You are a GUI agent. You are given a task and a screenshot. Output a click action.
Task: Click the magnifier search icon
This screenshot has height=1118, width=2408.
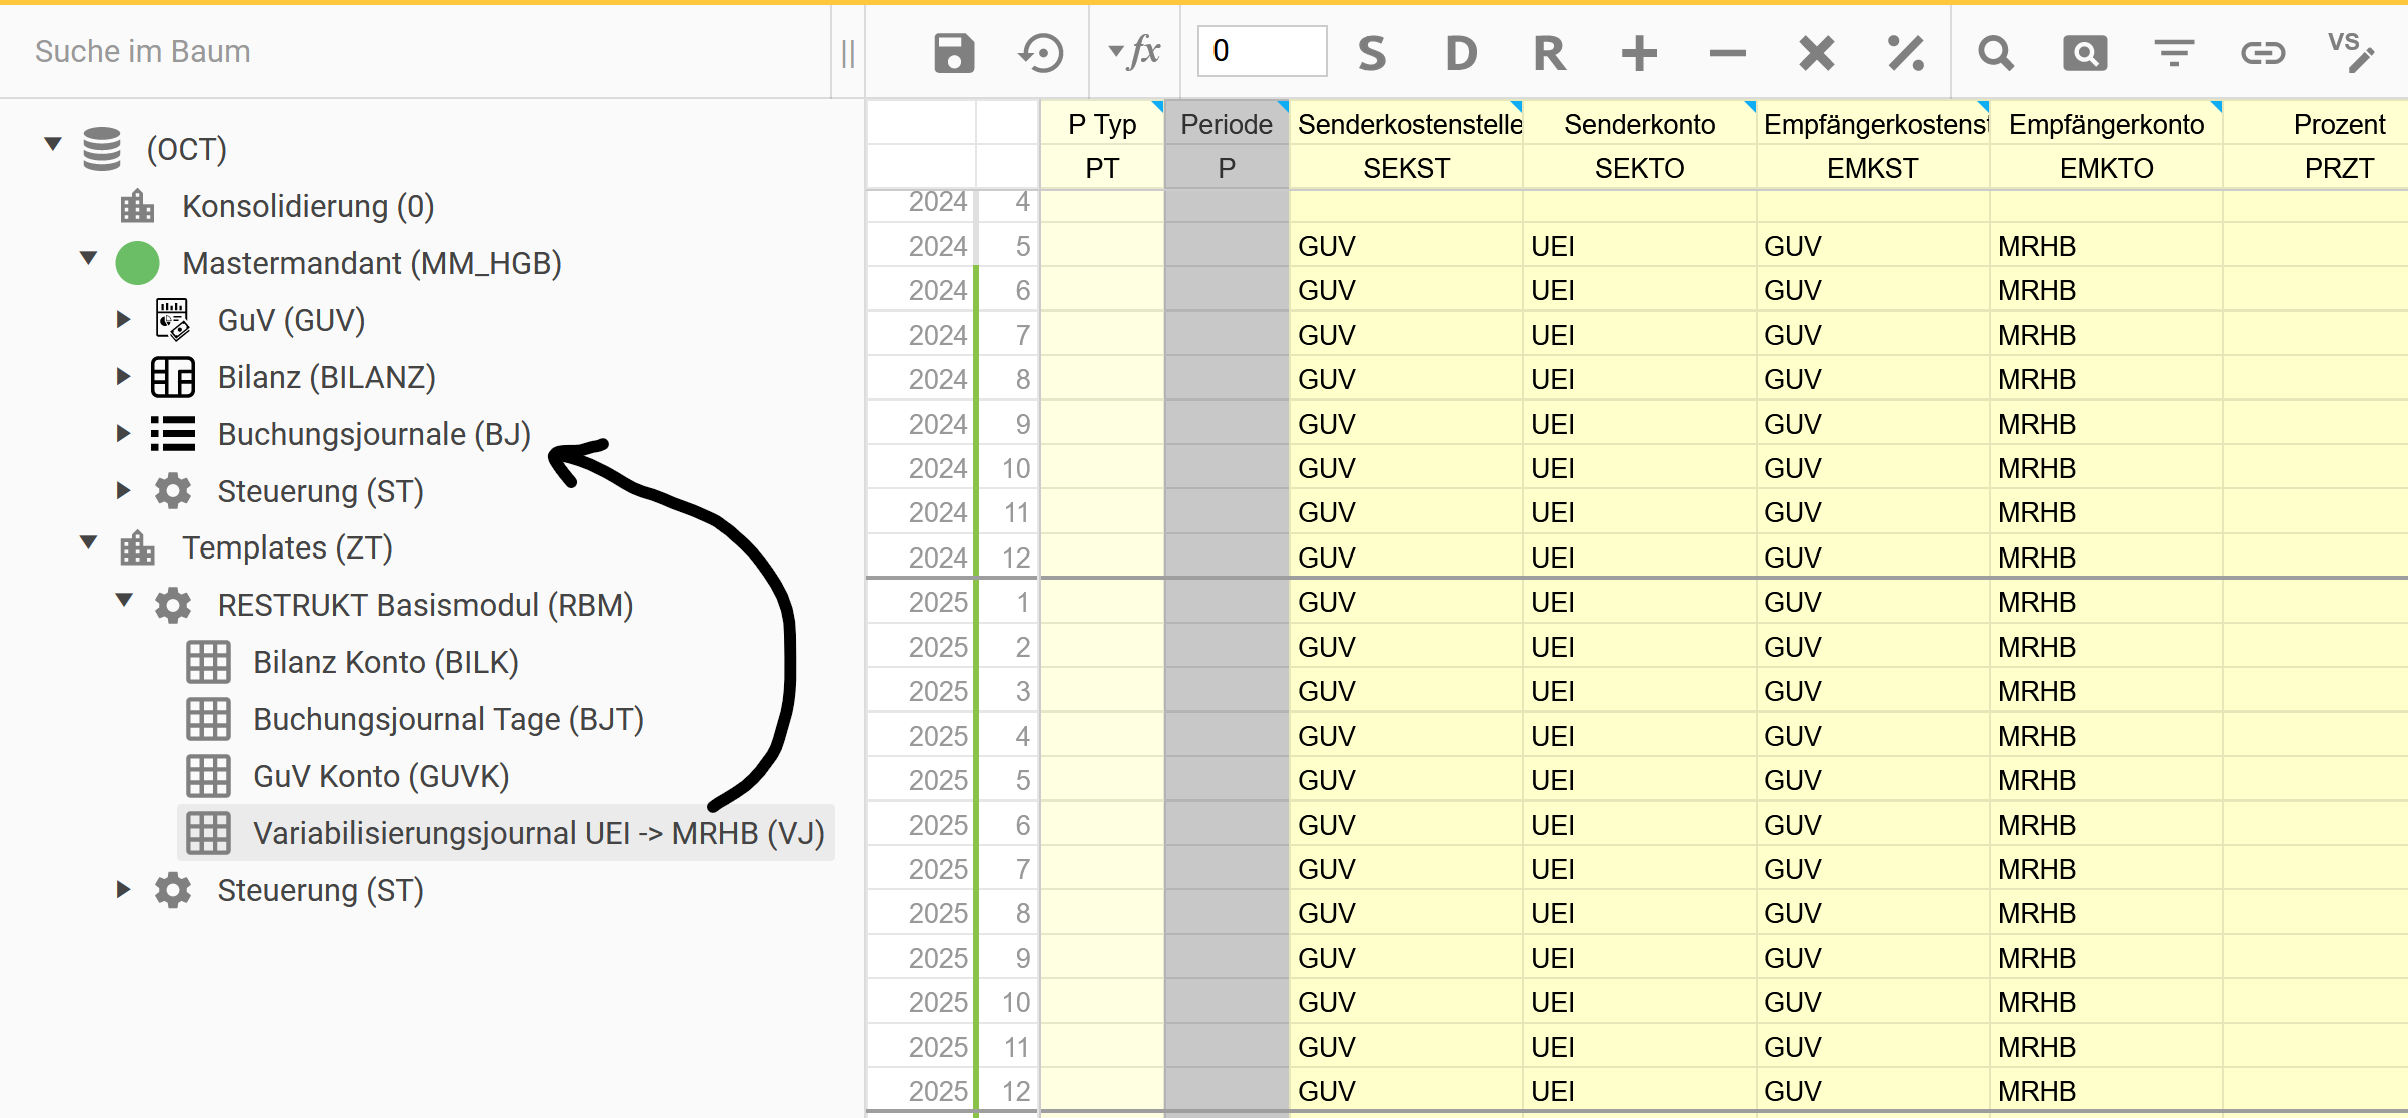coord(1995,52)
